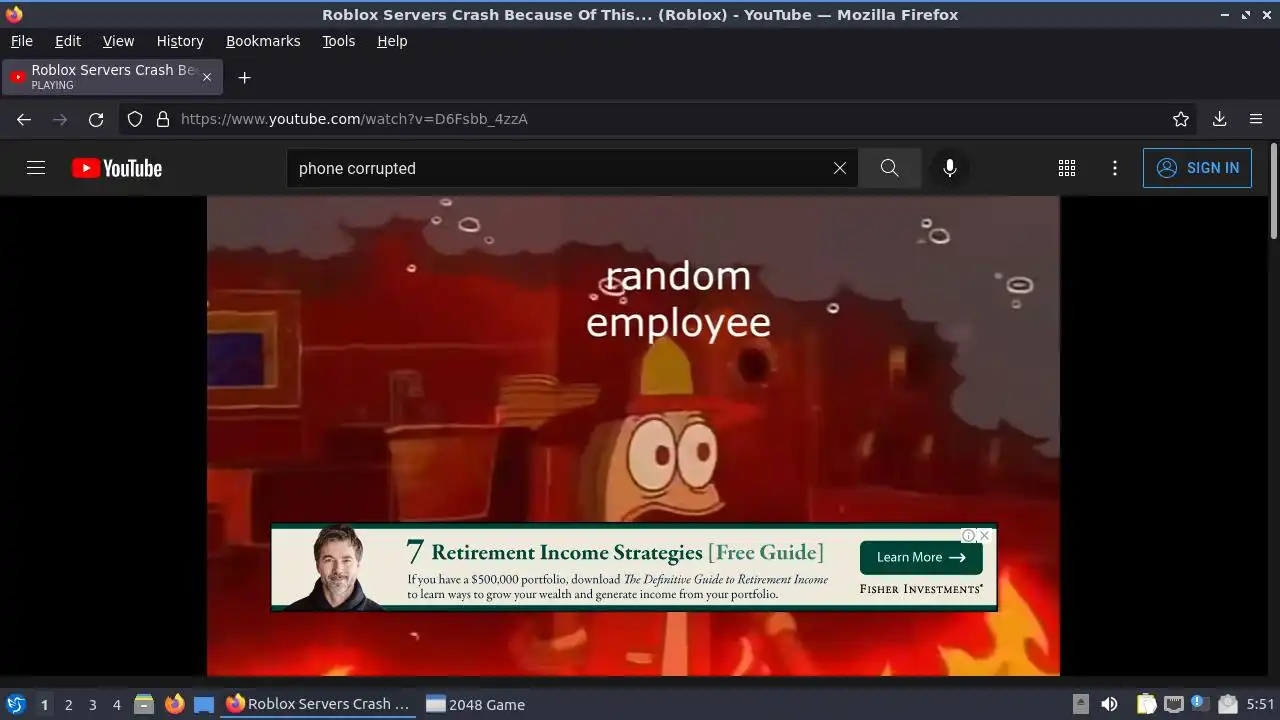
Task: Open the YouTube apps grid
Action: tap(1067, 168)
